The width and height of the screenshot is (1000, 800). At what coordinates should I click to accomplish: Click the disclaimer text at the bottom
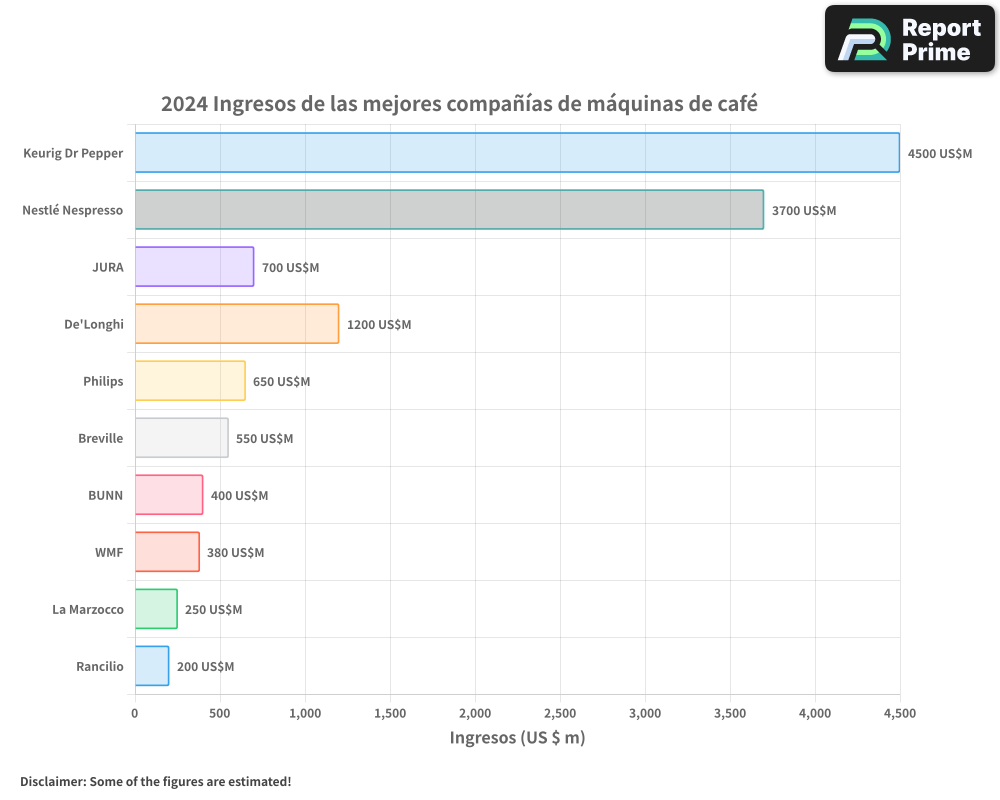pyautogui.click(x=155, y=782)
